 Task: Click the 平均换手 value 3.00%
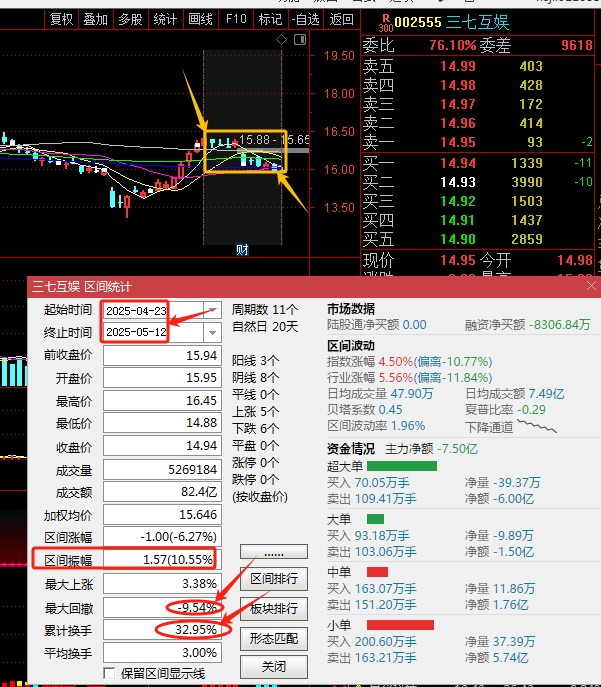pyautogui.click(x=163, y=653)
